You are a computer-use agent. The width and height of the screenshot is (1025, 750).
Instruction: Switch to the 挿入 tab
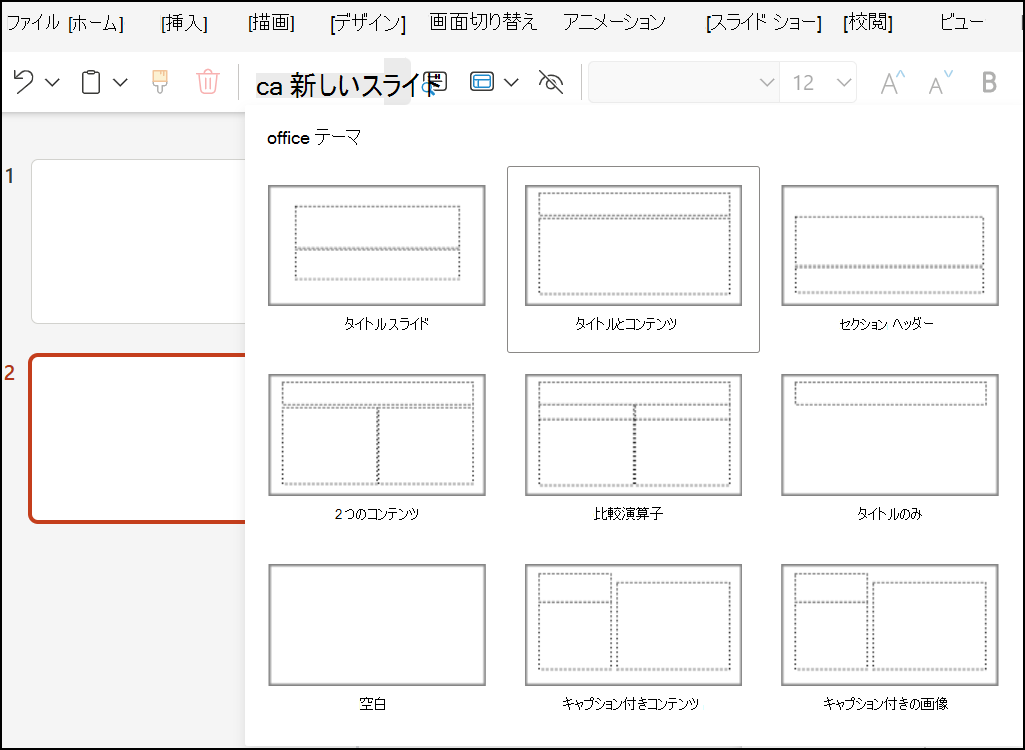[184, 24]
